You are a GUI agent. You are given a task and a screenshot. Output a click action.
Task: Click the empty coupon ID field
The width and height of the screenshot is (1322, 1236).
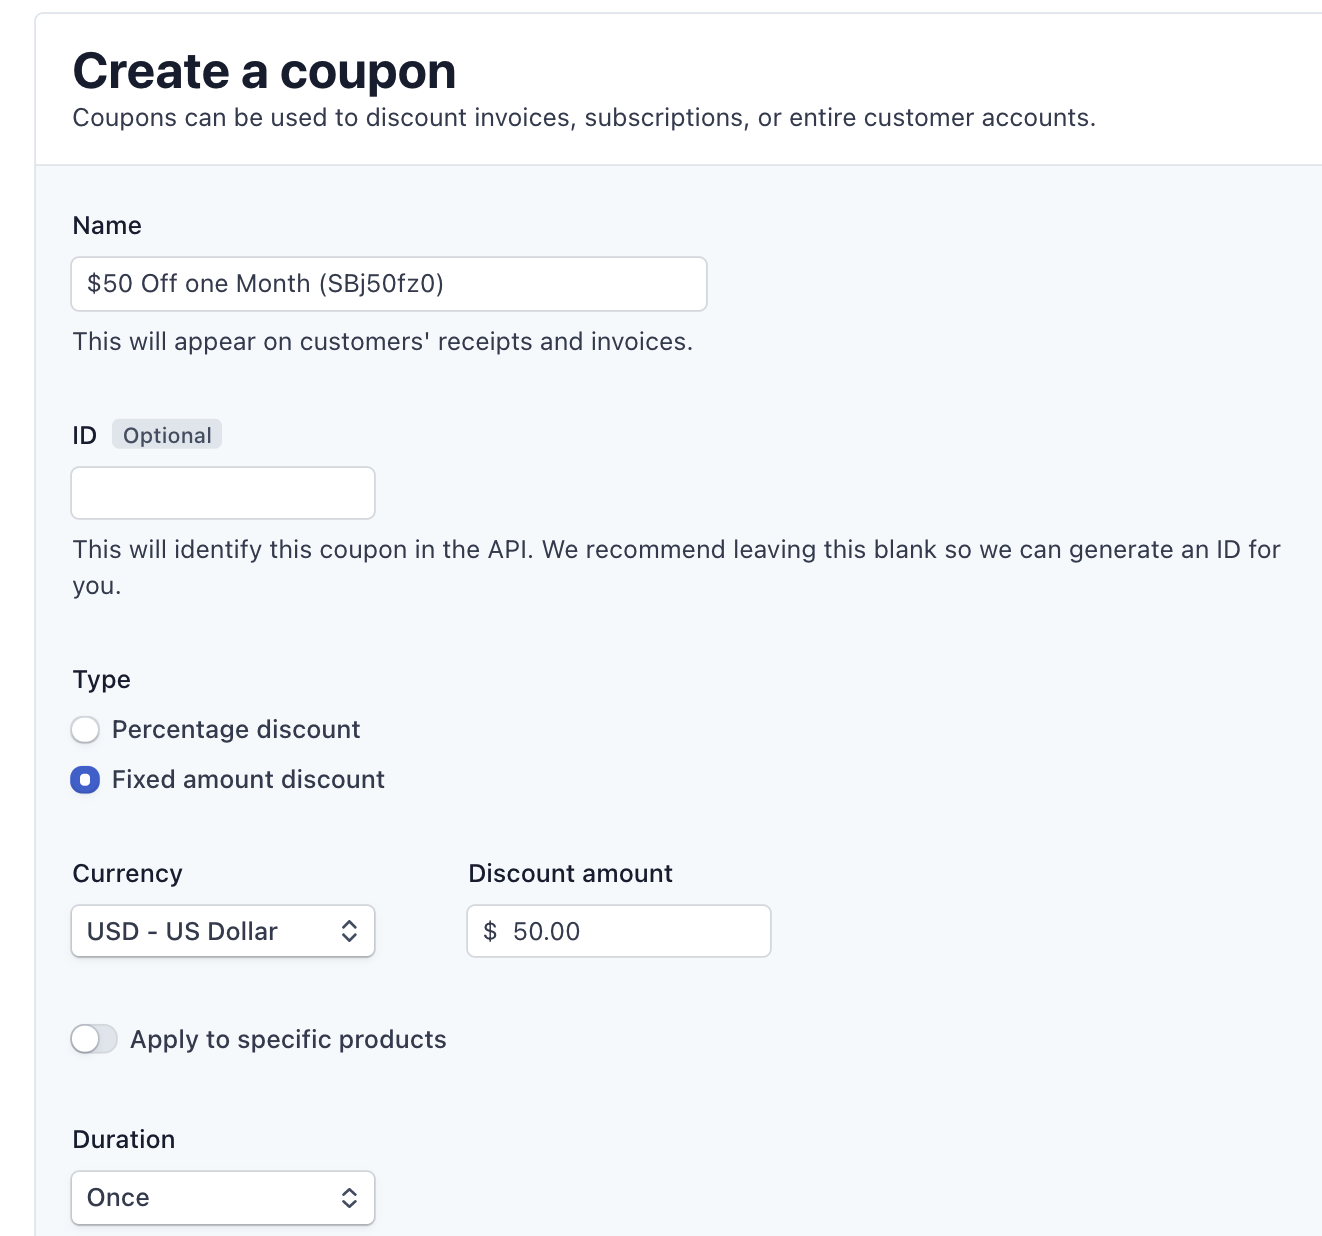(222, 493)
